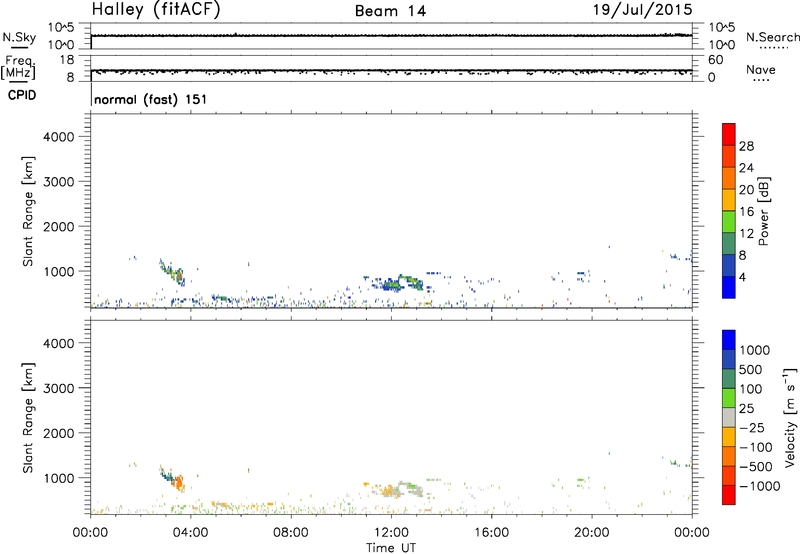
Task: Click the 'Nave' legend label
Action: pos(761,70)
